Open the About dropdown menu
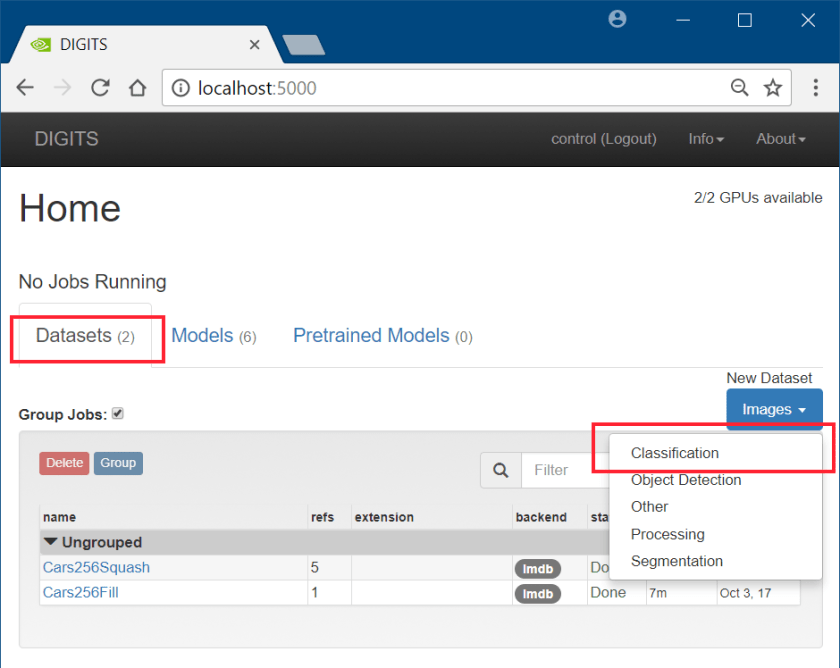Screen dimensions: 840x668 (780, 139)
